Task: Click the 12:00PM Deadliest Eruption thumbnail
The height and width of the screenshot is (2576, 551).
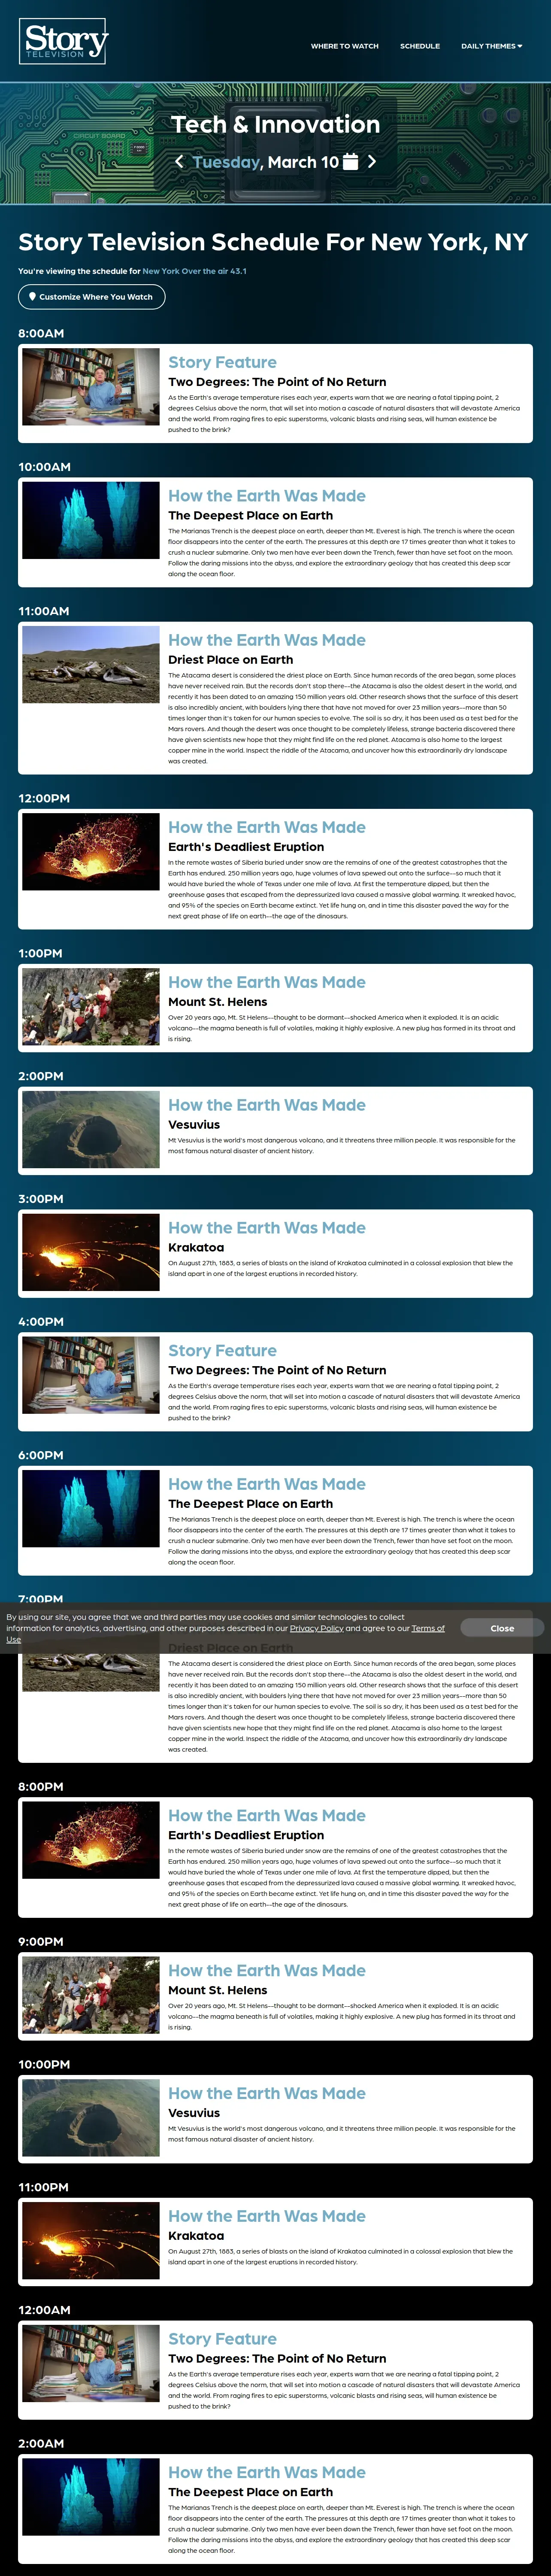Action: pos(91,851)
